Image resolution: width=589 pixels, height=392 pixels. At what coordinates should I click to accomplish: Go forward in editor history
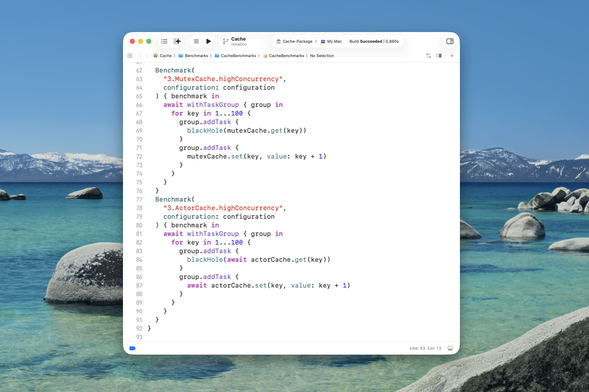(147, 56)
